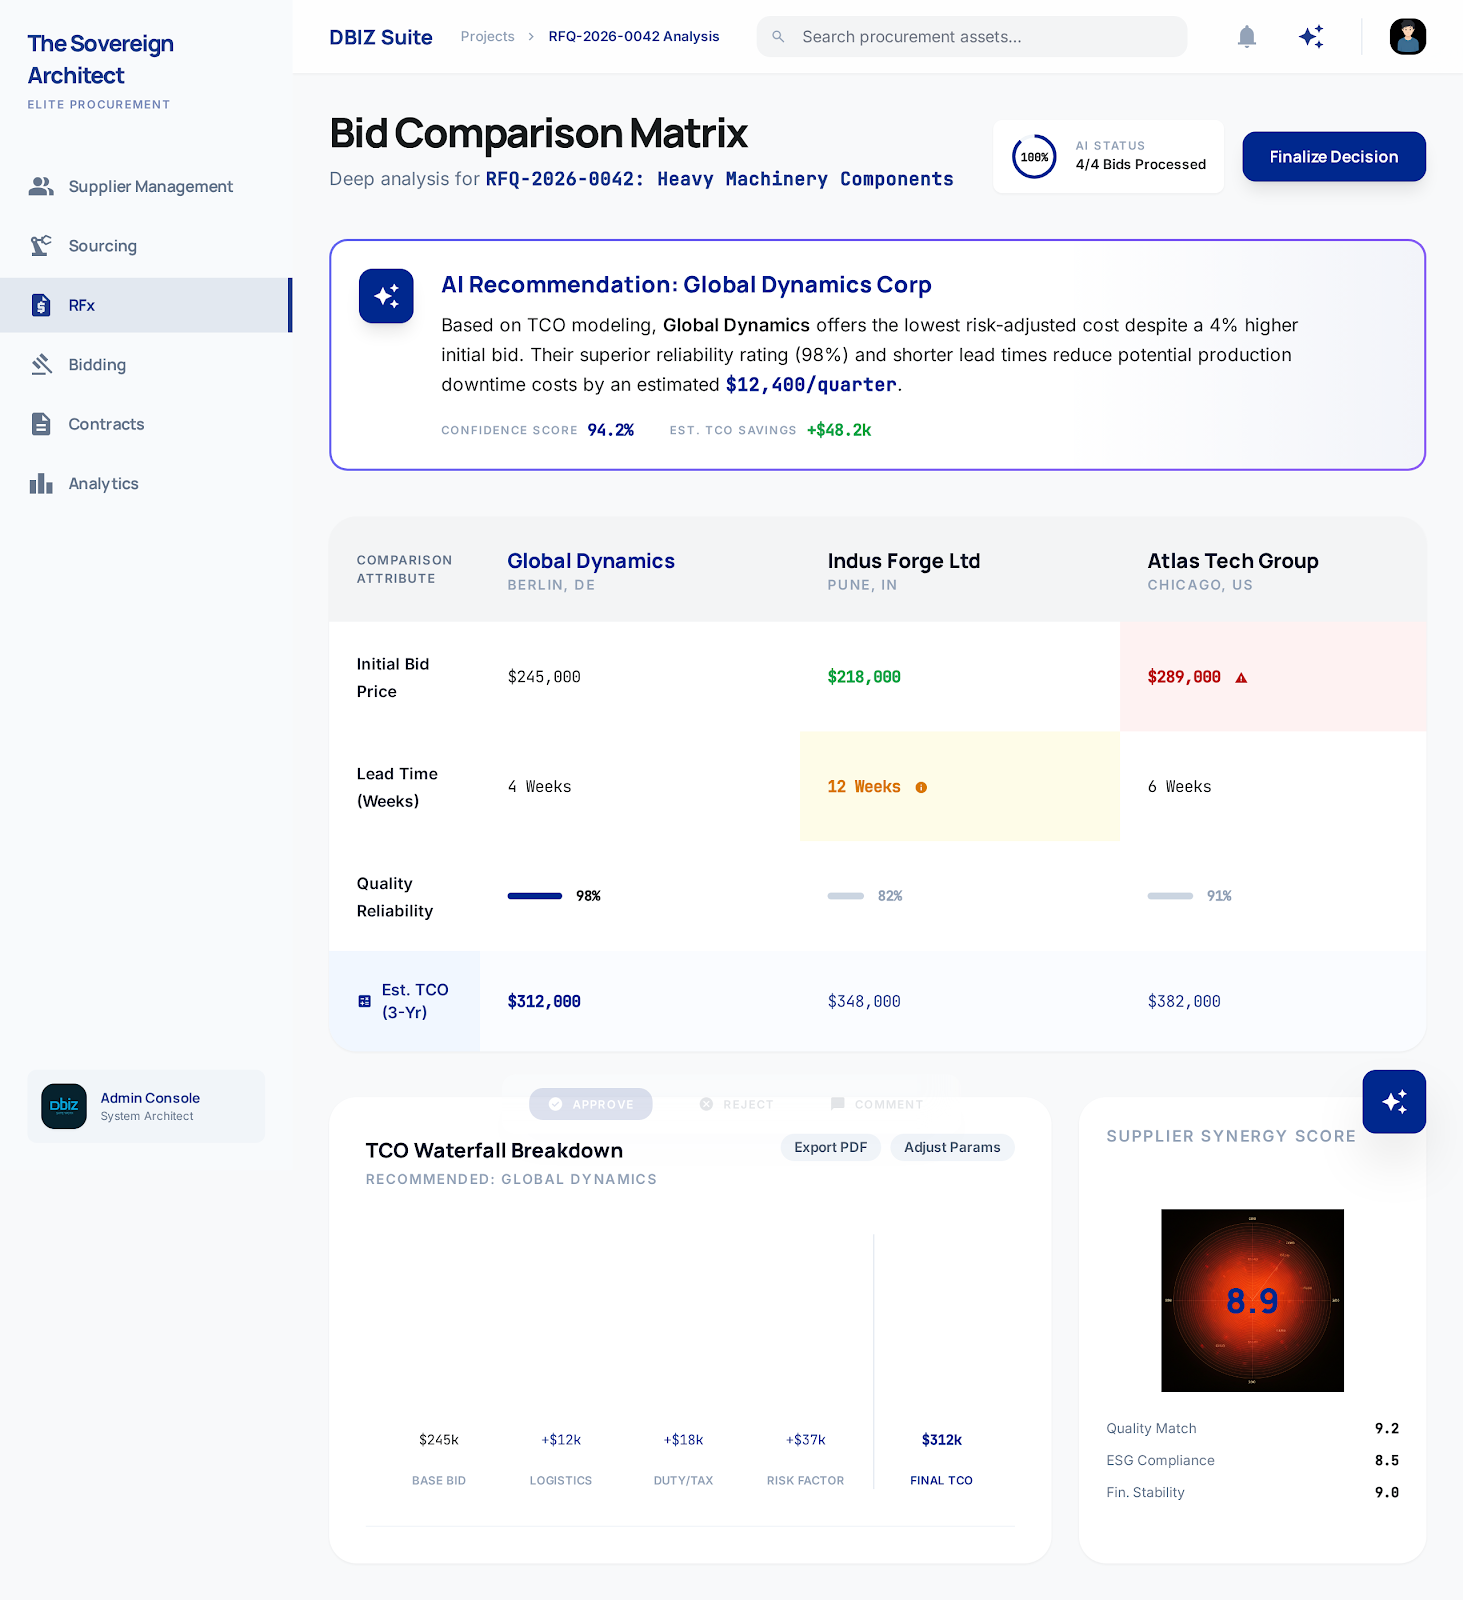Open the Sourcing section

click(146, 246)
